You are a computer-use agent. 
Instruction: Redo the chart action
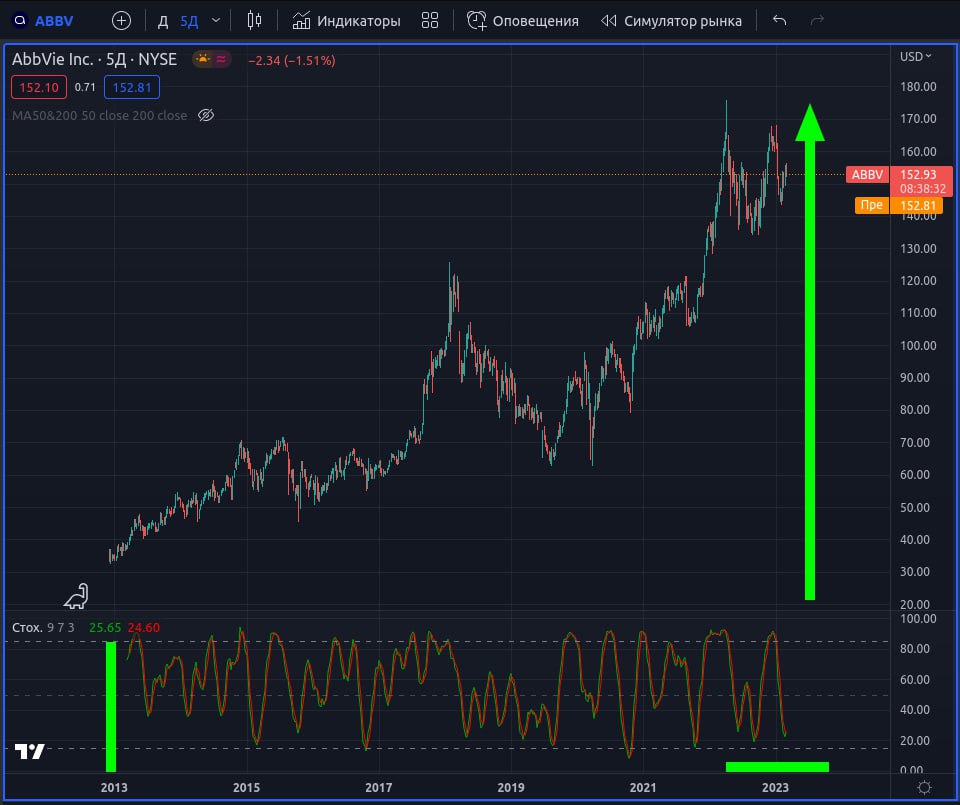coord(817,21)
